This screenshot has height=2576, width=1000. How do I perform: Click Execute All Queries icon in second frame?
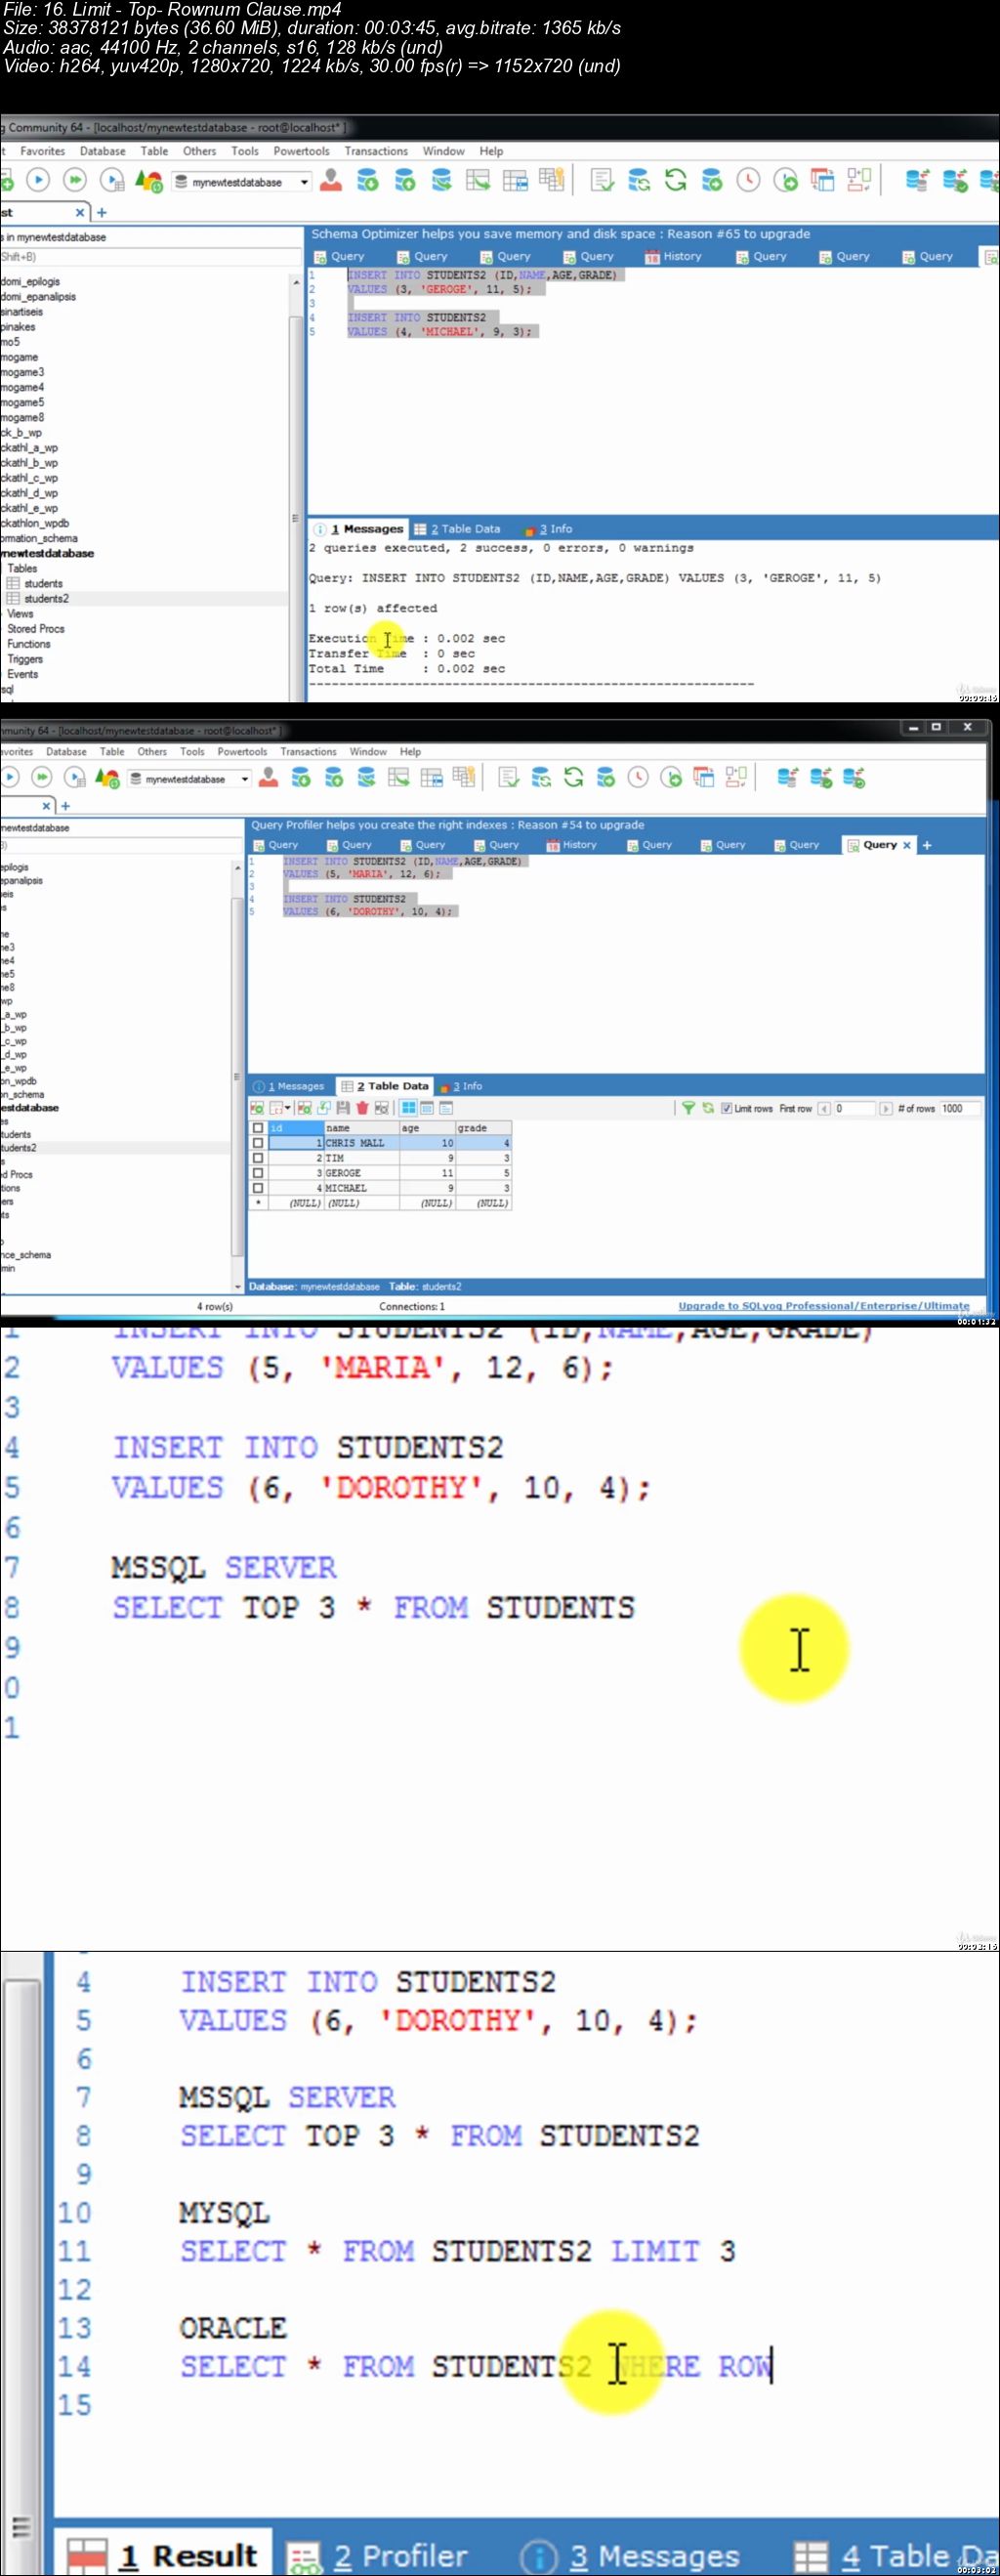pos(42,777)
